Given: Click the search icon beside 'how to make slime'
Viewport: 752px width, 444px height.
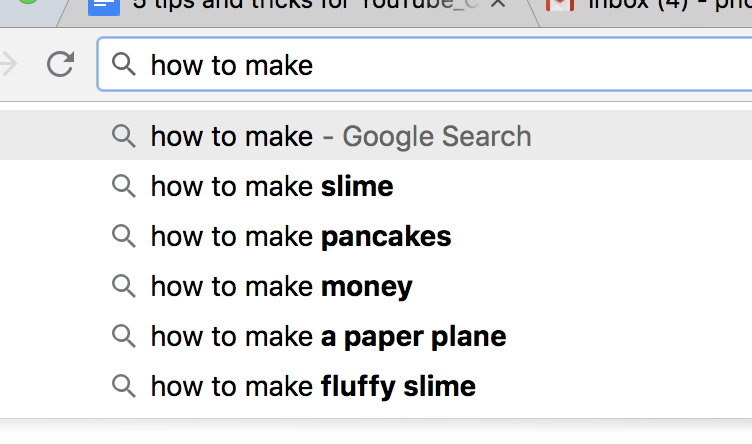Looking at the screenshot, I should [x=124, y=186].
